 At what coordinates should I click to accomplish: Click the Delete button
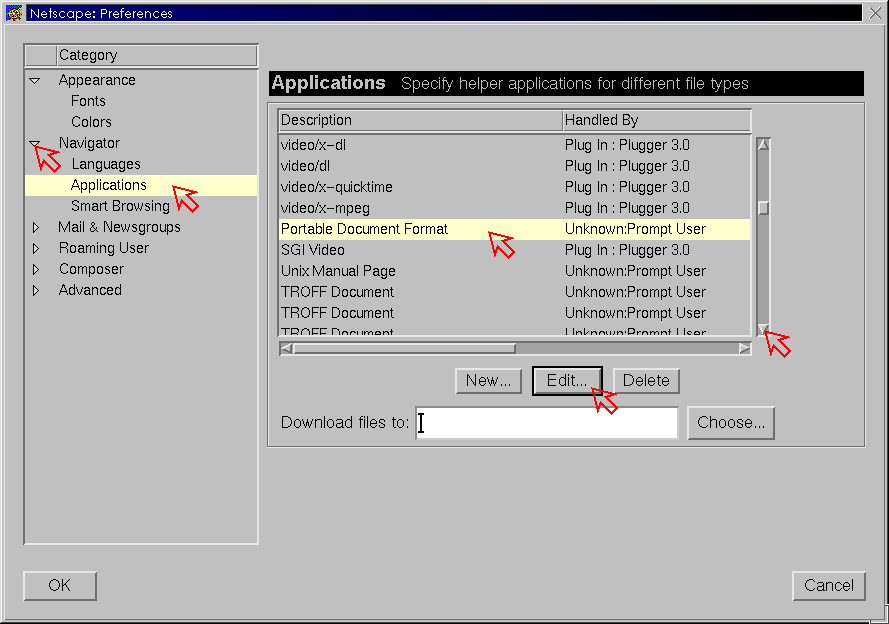click(x=646, y=381)
